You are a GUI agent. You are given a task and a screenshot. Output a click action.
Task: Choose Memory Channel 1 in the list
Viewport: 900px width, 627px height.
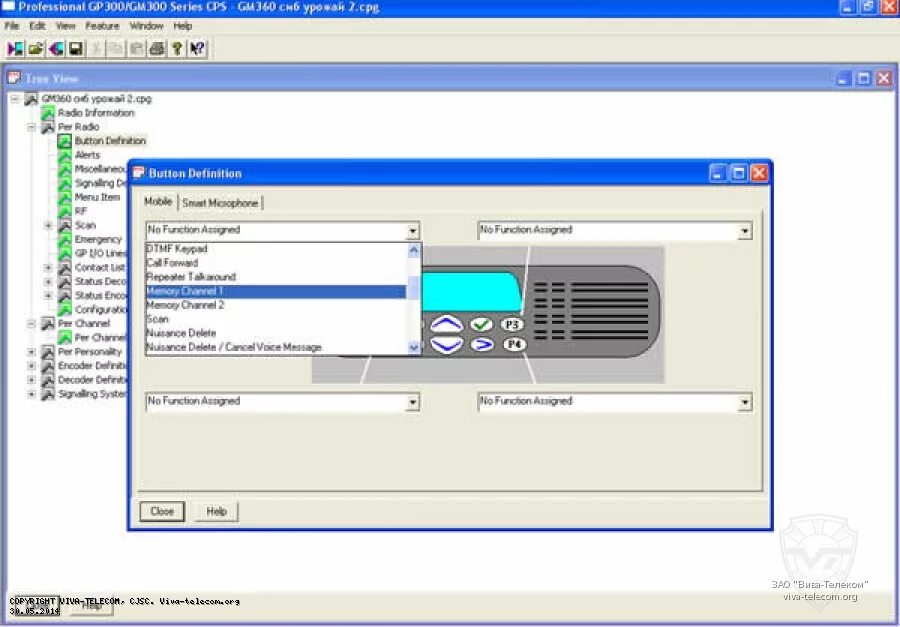(x=276, y=291)
